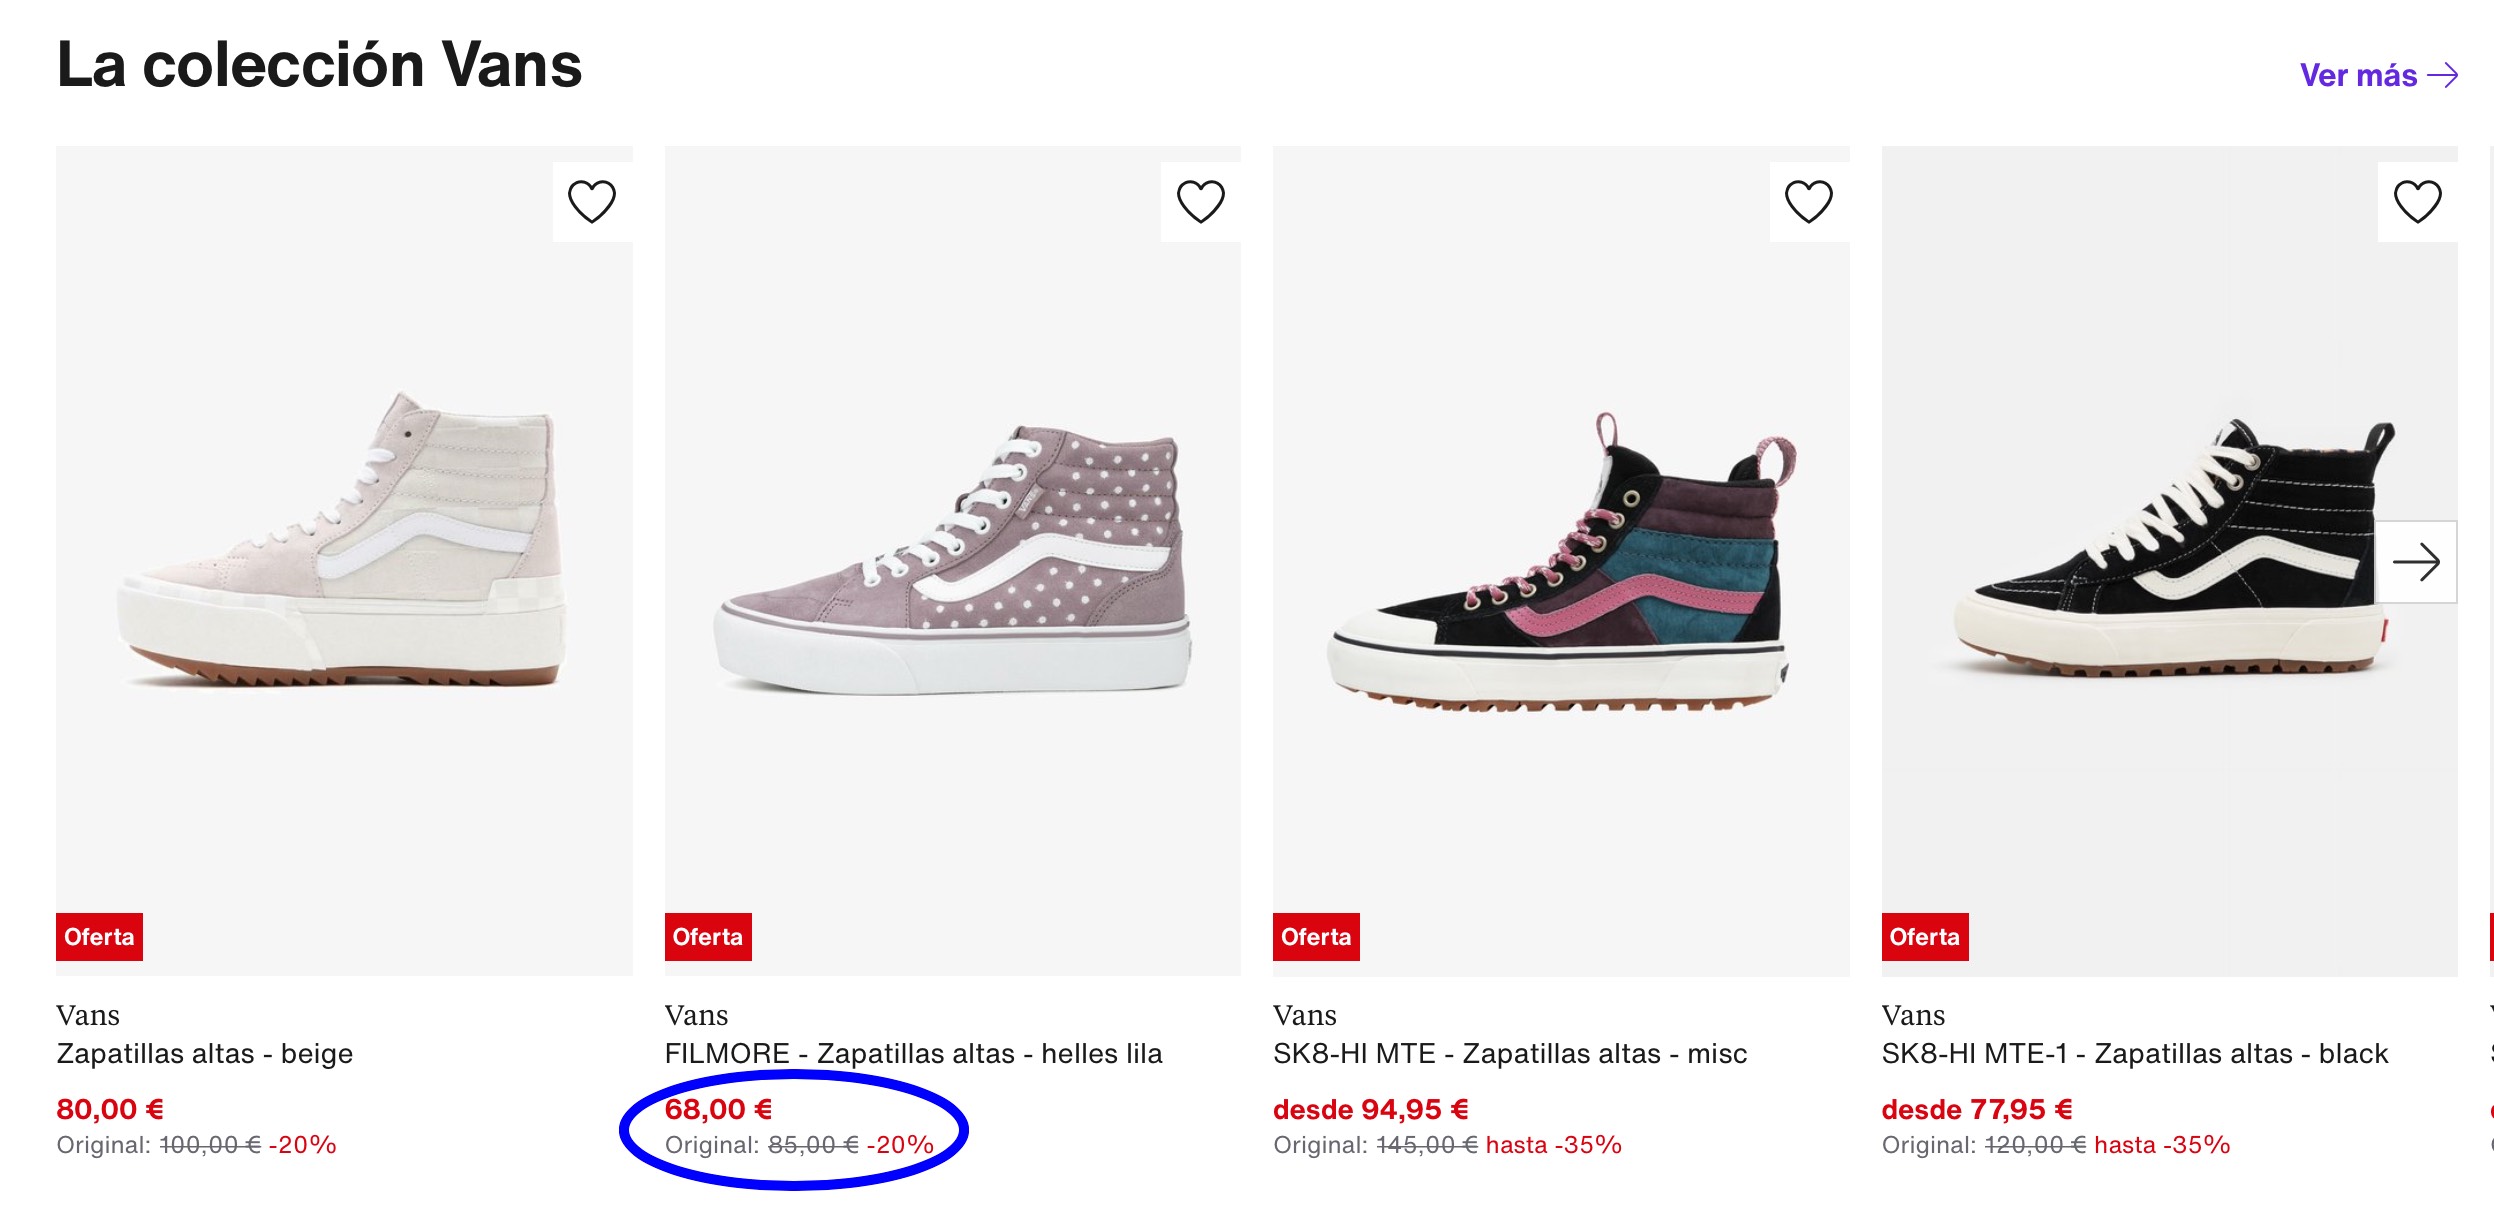Screen dimensions: 2494x1214
Task: Click the 'desde 94,95 €' price
Action: [1370, 1109]
